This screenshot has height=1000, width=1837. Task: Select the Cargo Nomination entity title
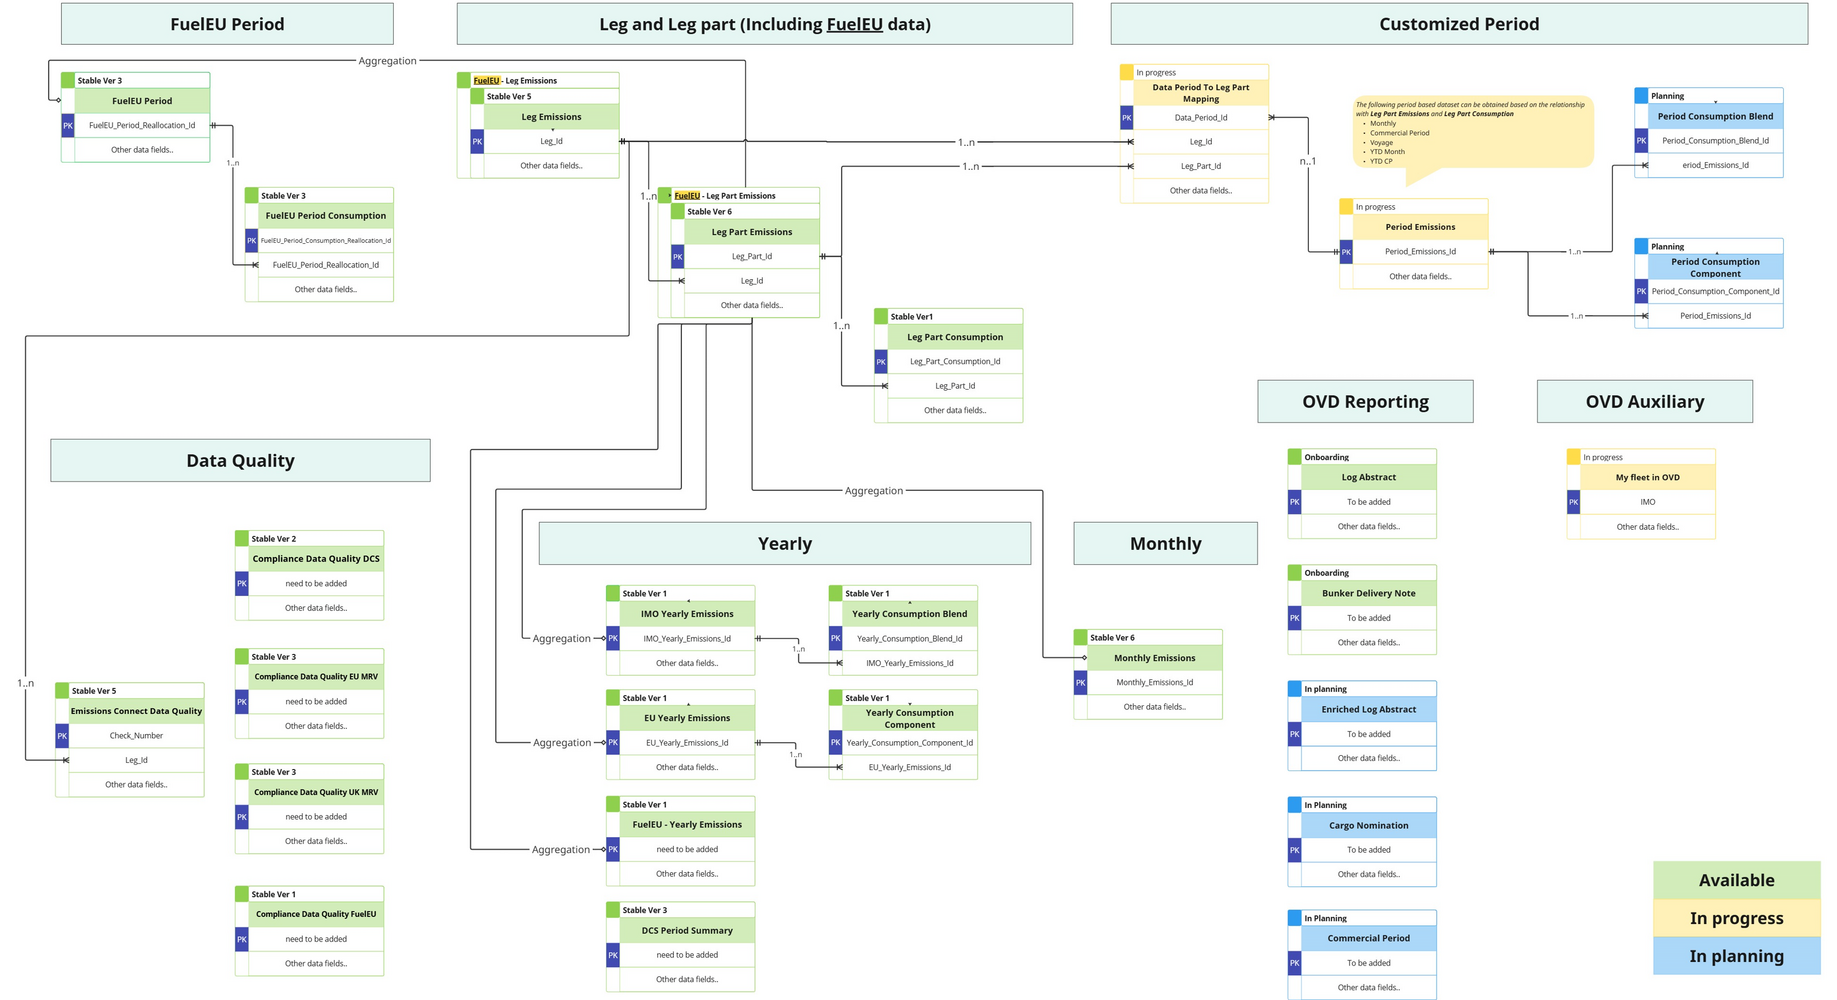[x=1369, y=825]
